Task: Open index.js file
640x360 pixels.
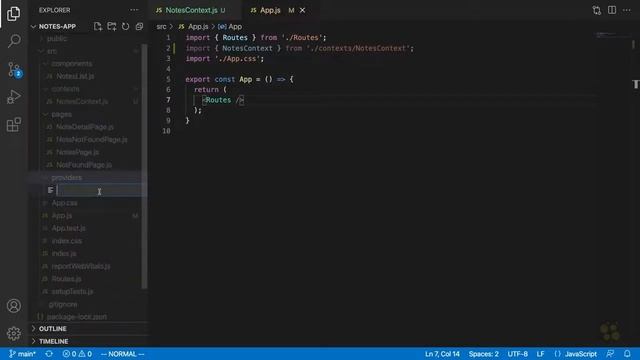Action: click(64, 253)
